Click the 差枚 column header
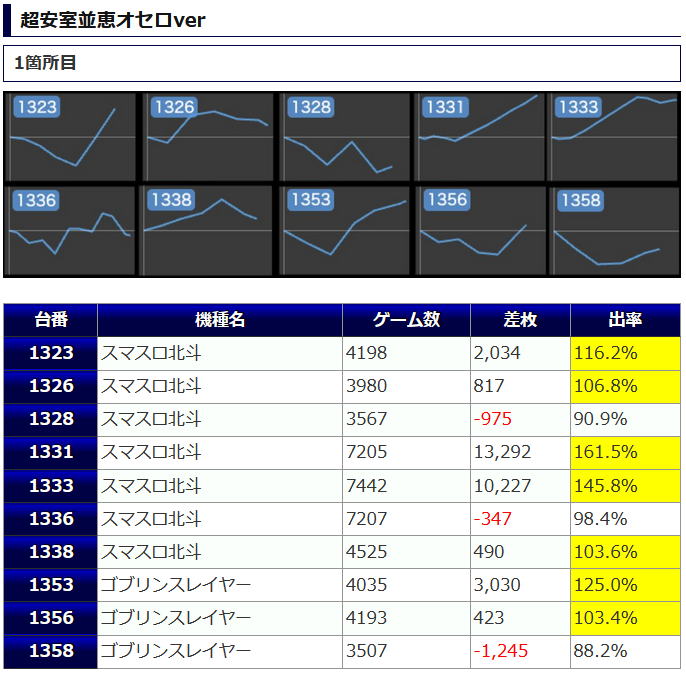Image resolution: width=686 pixels, height=673 pixels. [x=520, y=320]
